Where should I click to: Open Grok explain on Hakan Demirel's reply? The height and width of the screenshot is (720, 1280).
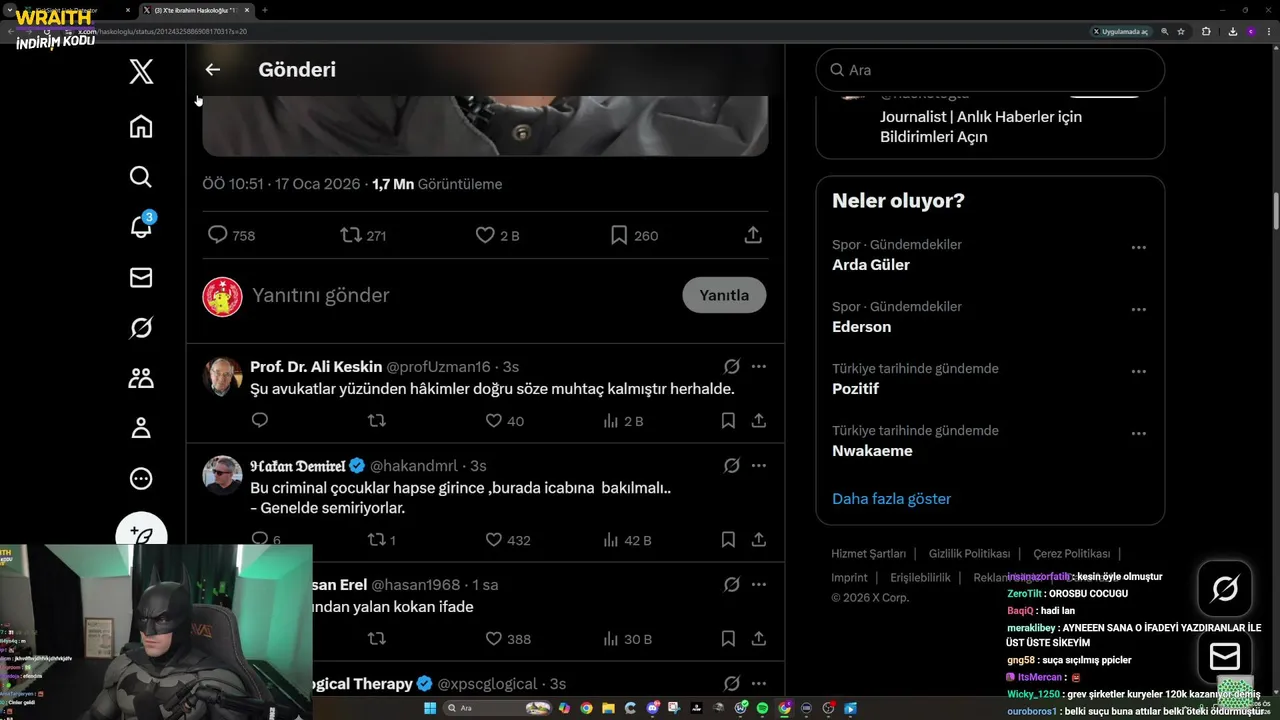click(x=731, y=466)
